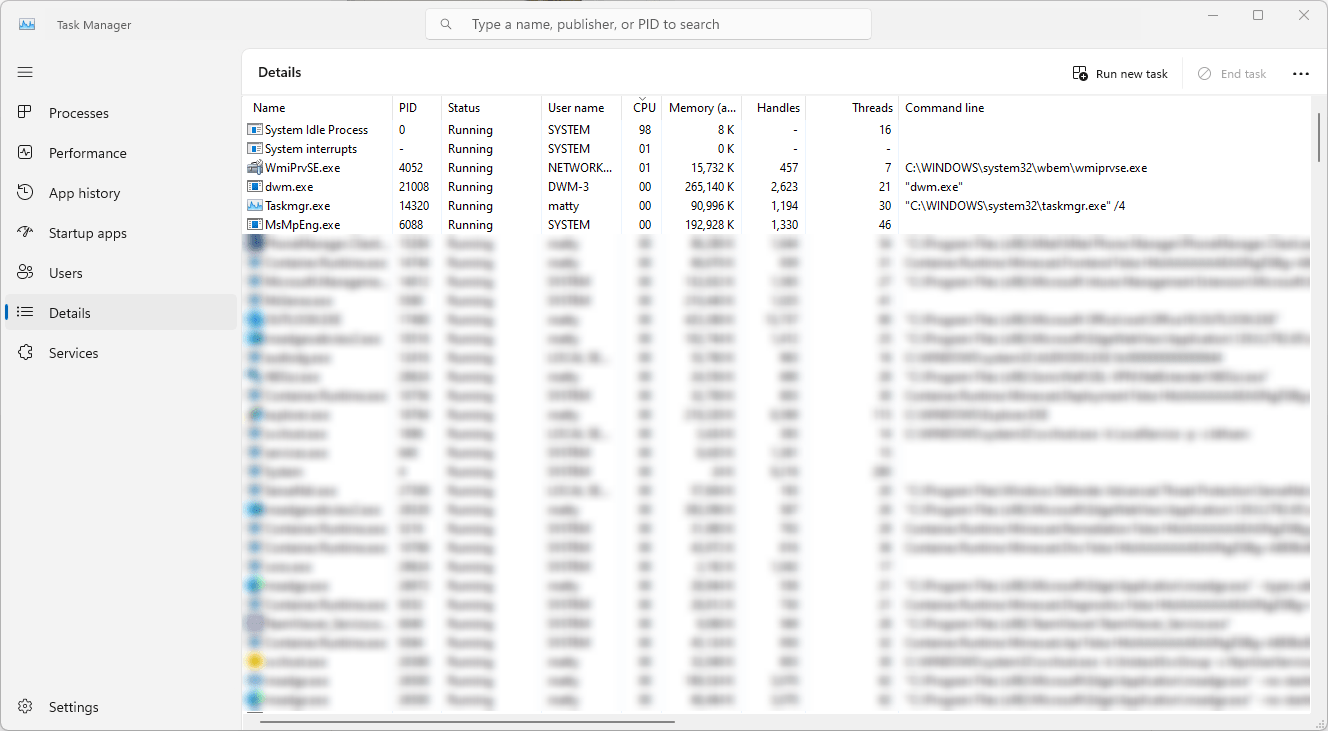Click the horizontal scrollbar thumb at bottom
The image size is (1328, 731).
[x=467, y=721]
